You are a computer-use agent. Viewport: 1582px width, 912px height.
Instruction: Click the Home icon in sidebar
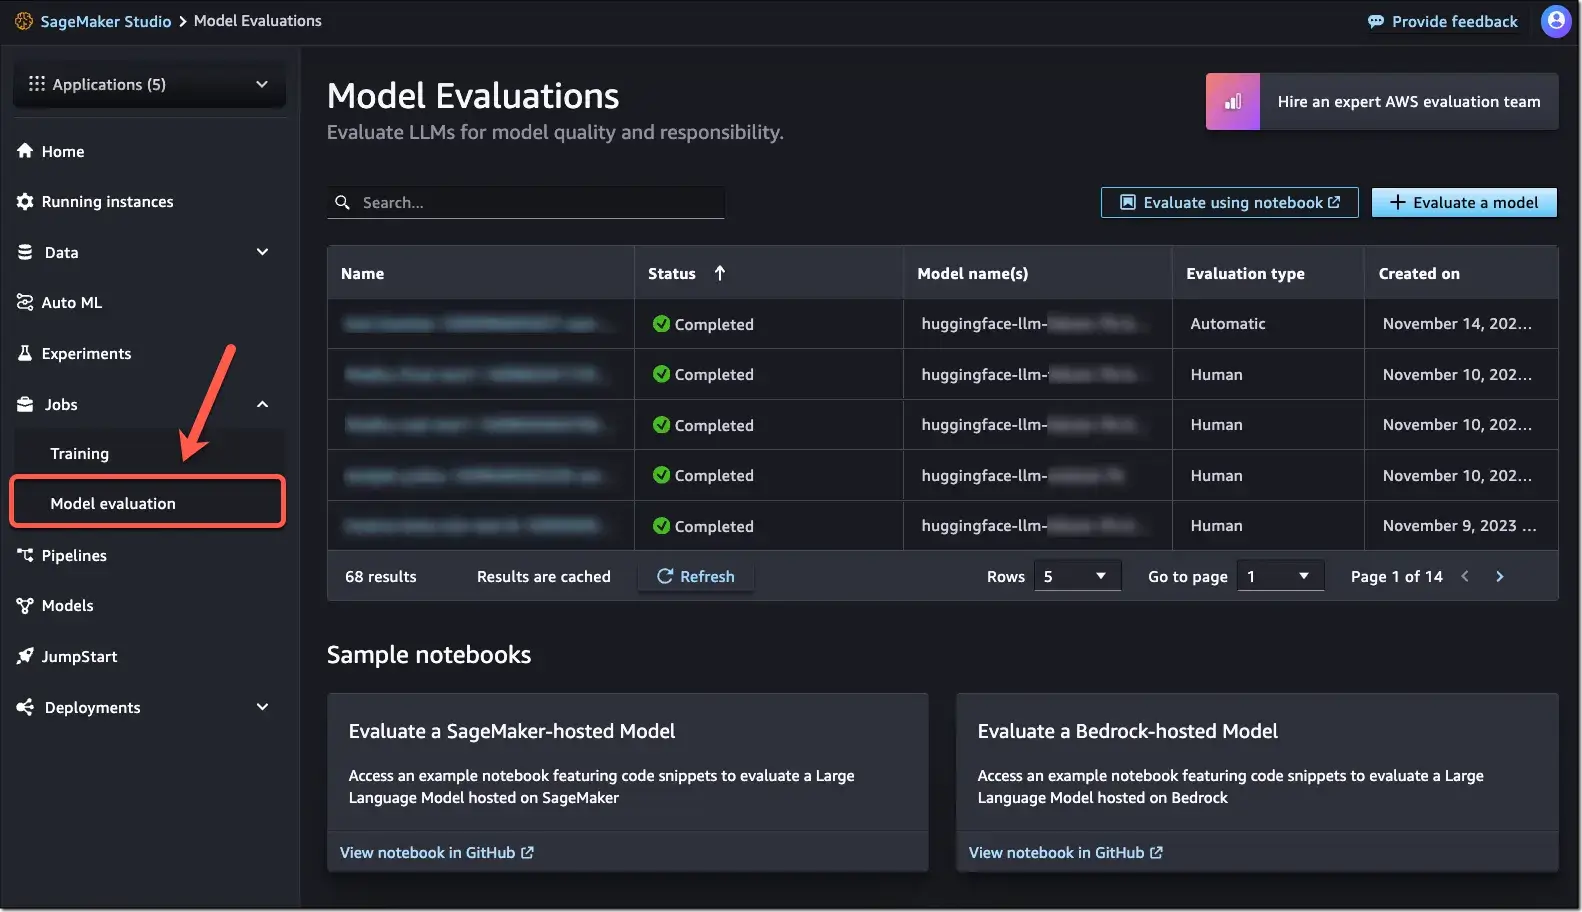(x=26, y=151)
